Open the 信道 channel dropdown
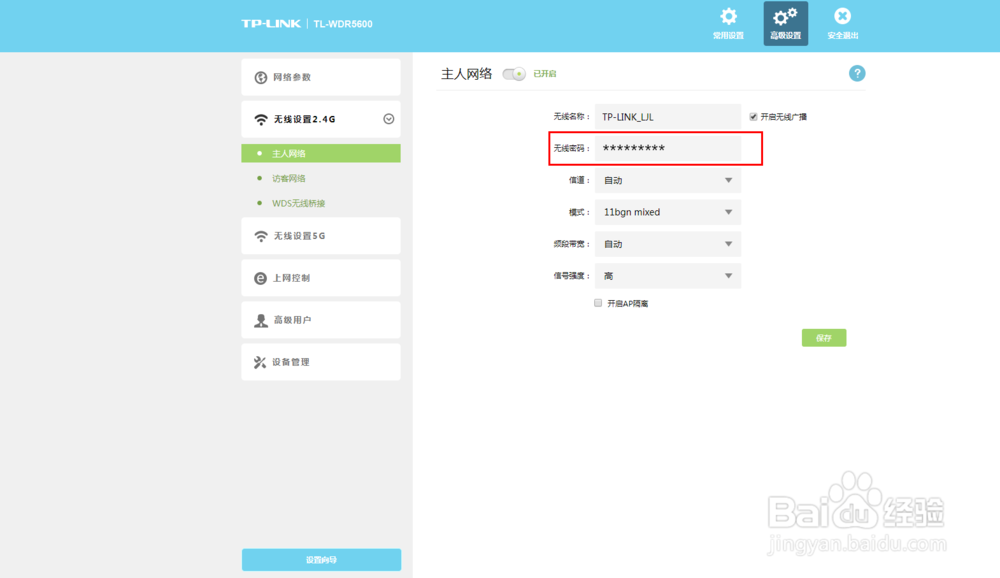1000x578 pixels. tap(667, 180)
